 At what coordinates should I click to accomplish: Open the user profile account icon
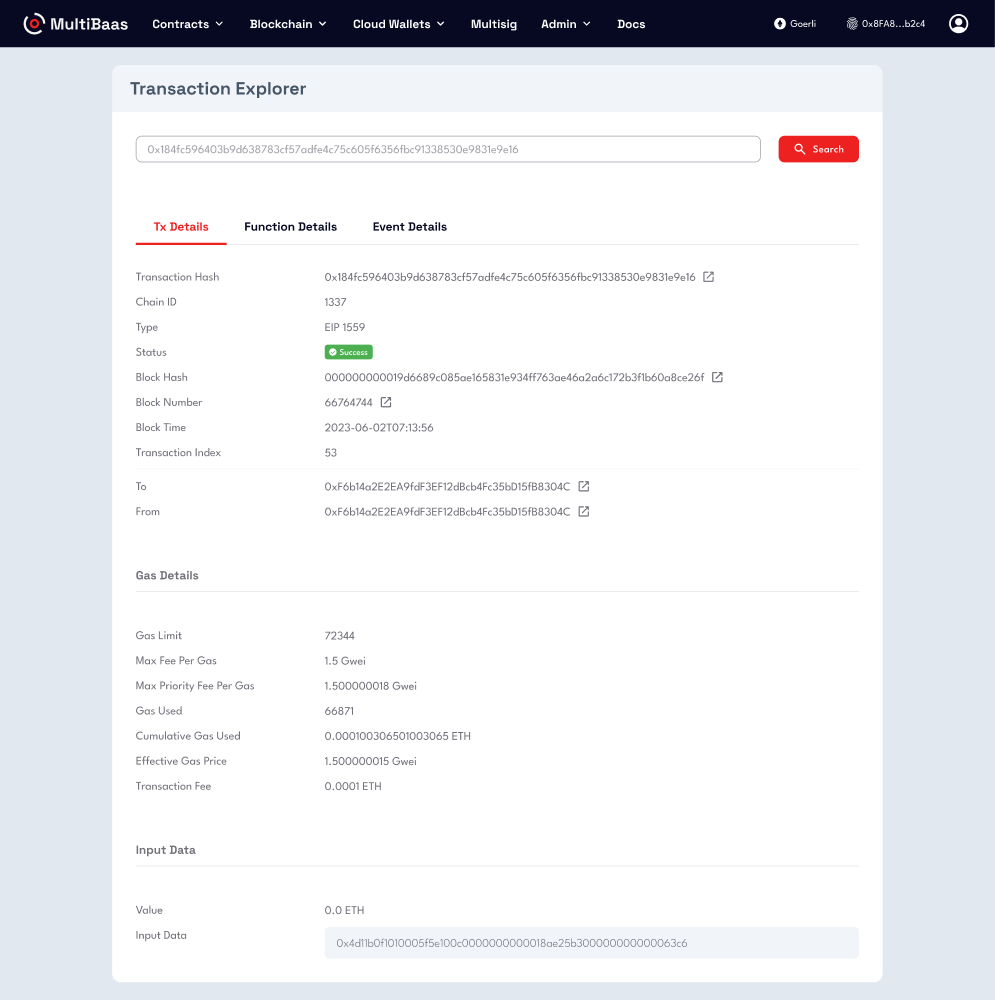pyautogui.click(x=958, y=23)
